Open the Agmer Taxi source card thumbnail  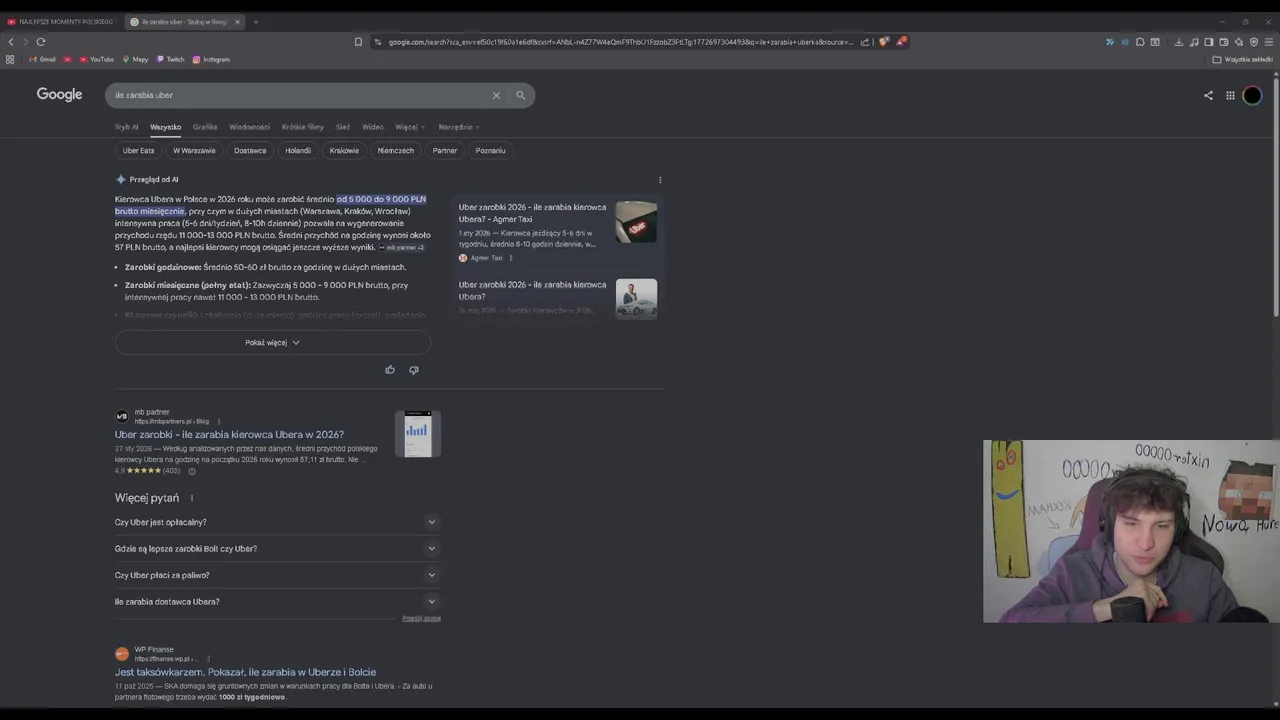636,221
